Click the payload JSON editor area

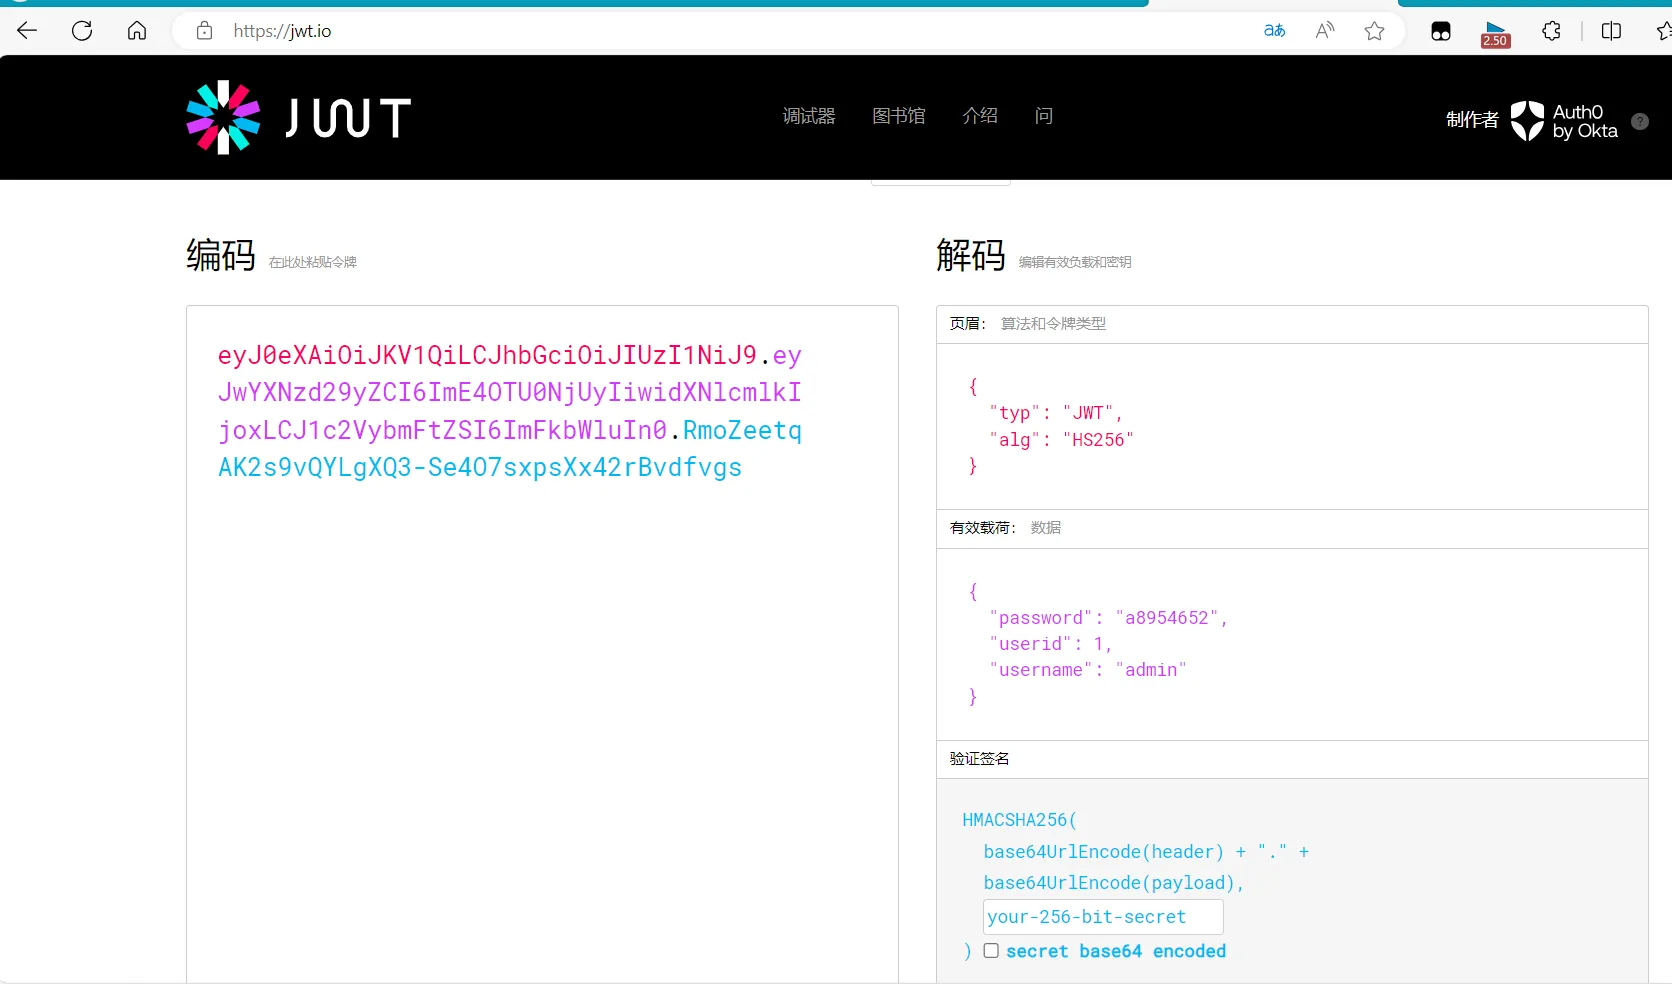click(x=1291, y=644)
